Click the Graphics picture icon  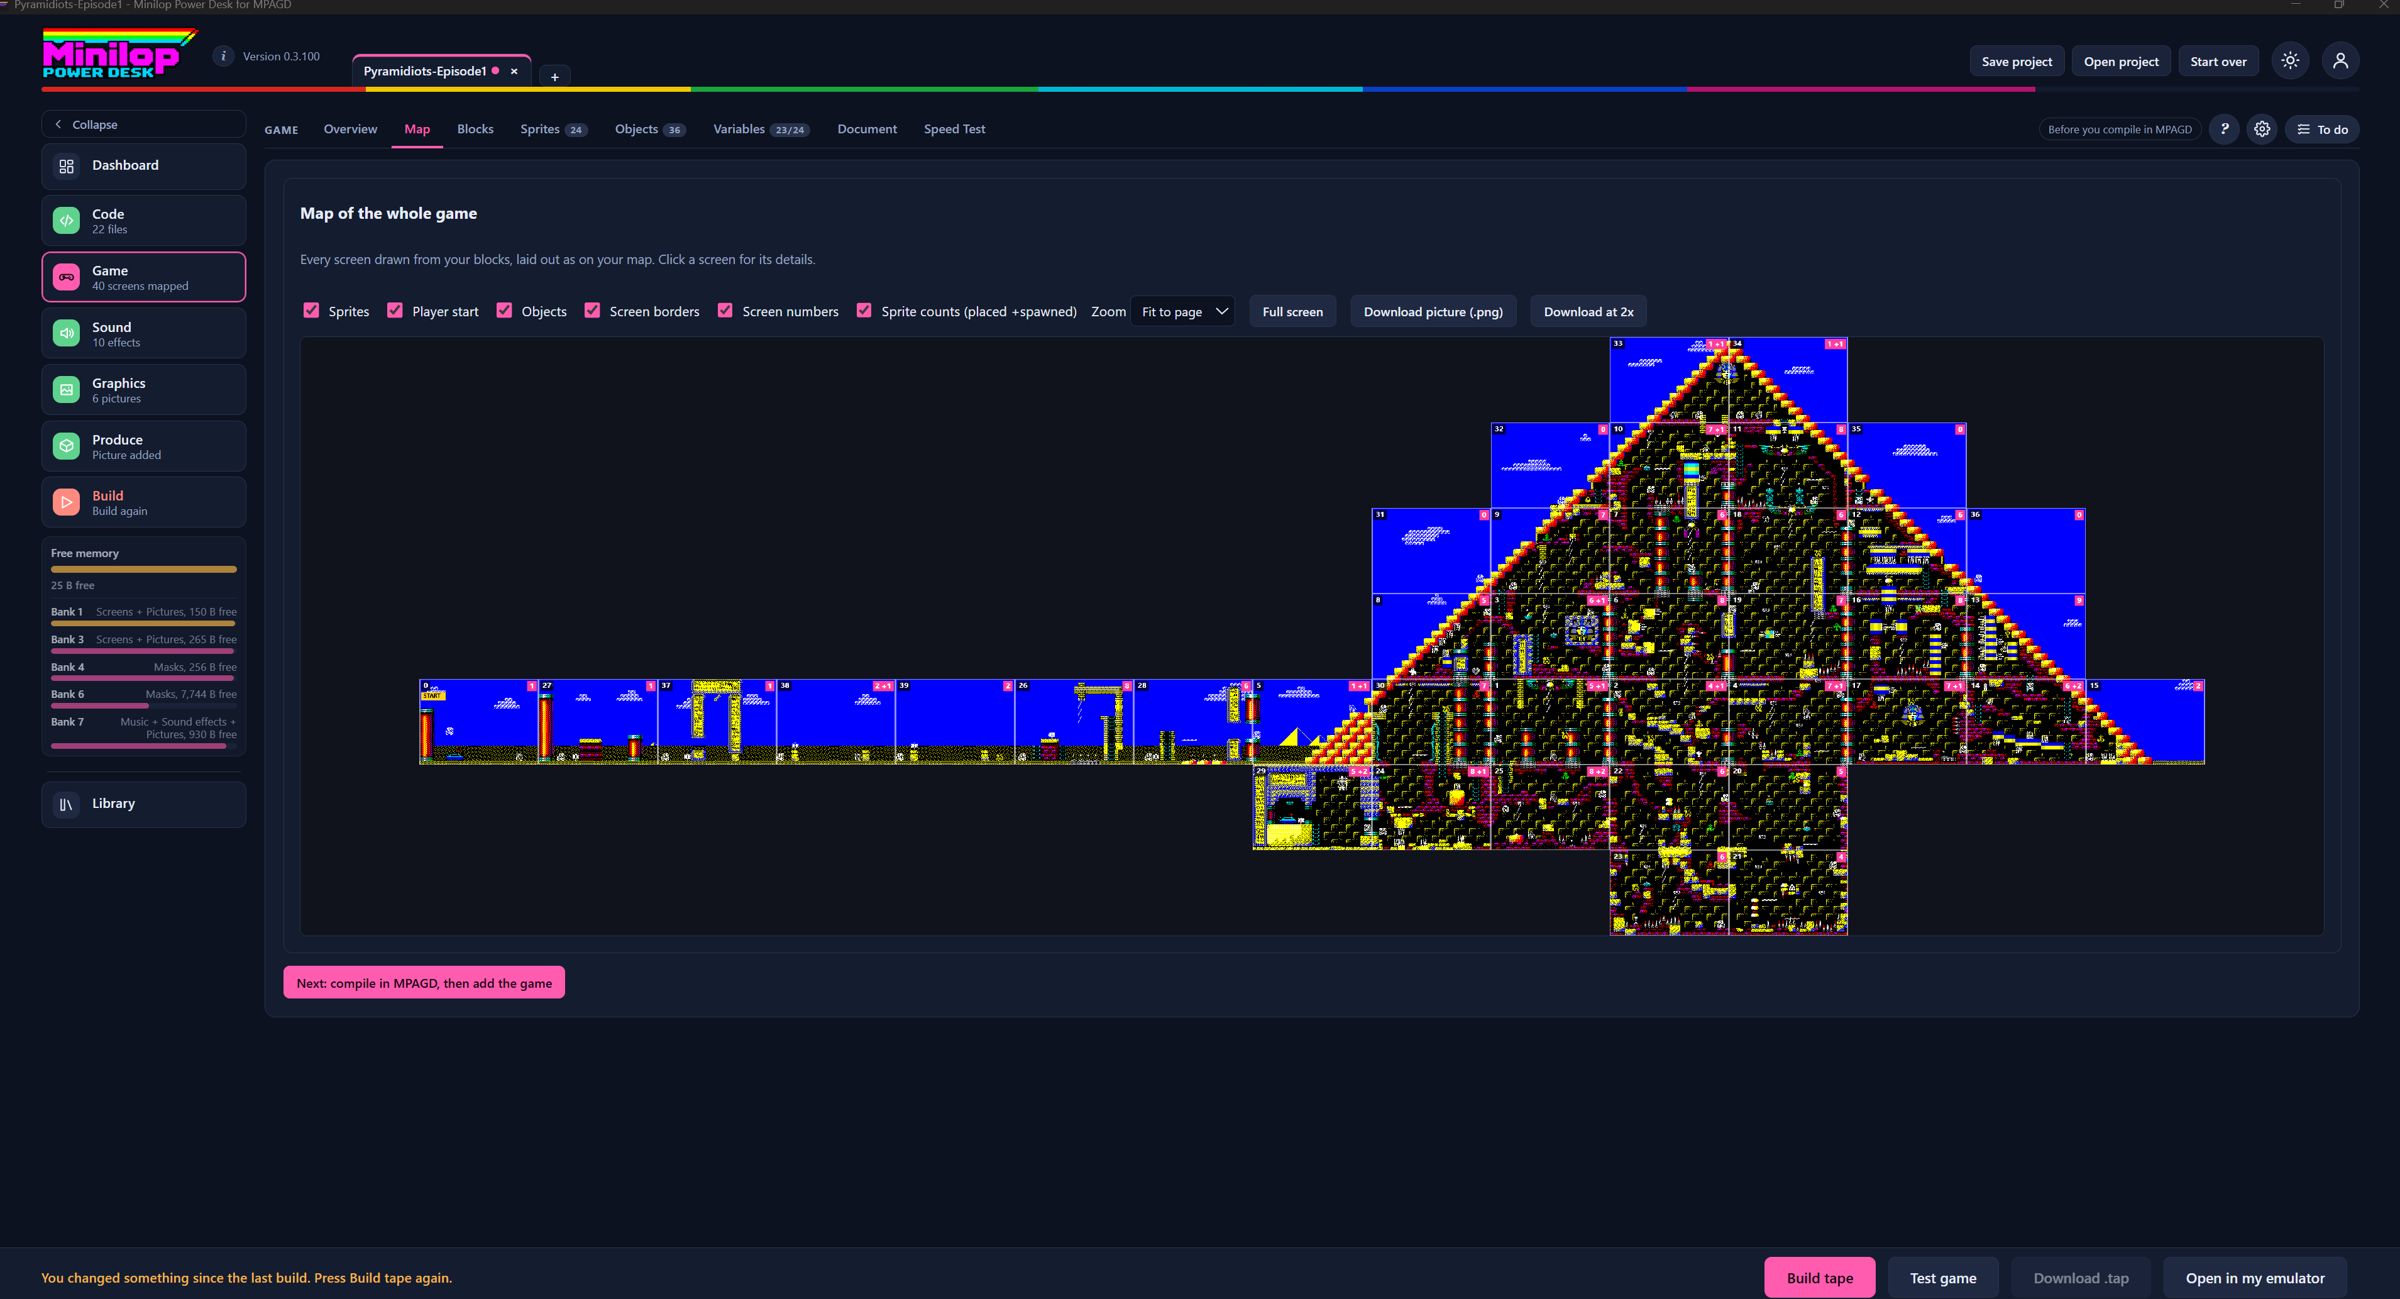(x=66, y=390)
